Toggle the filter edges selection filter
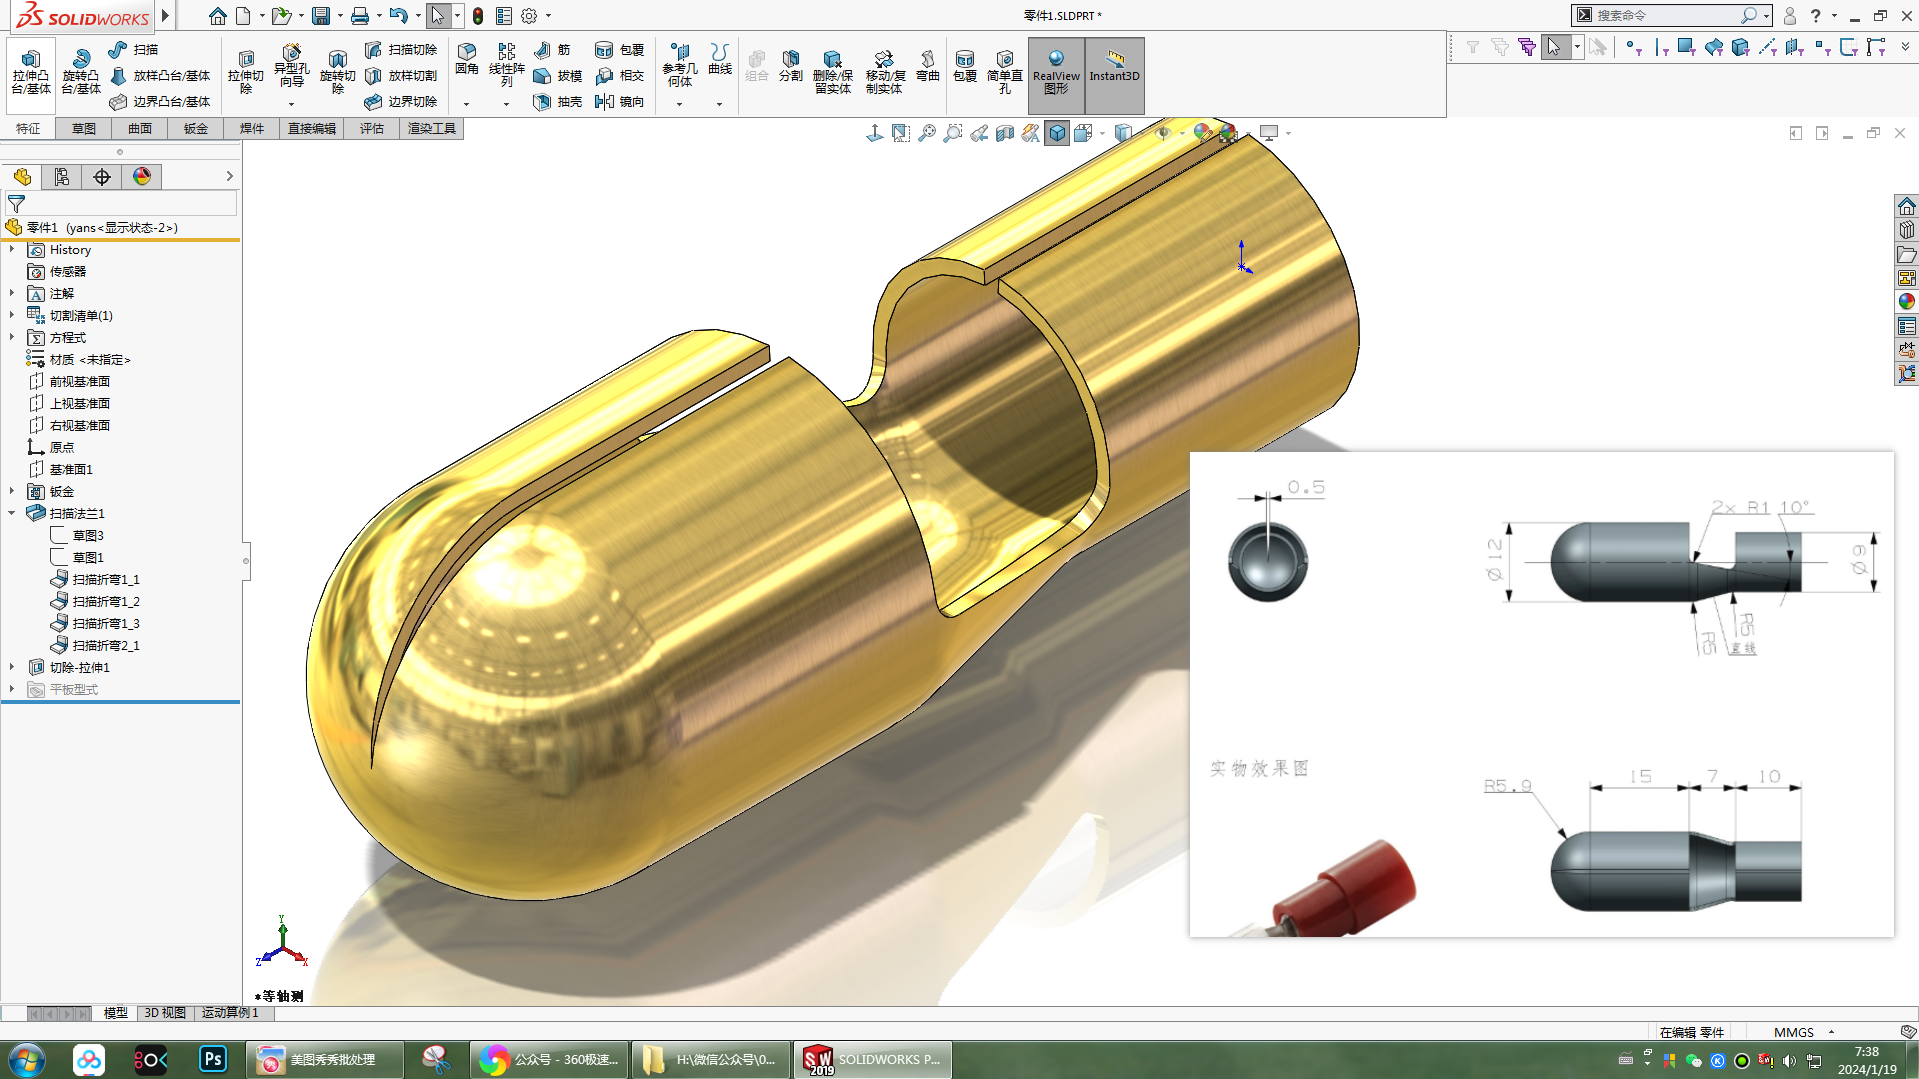 pyautogui.click(x=1660, y=47)
